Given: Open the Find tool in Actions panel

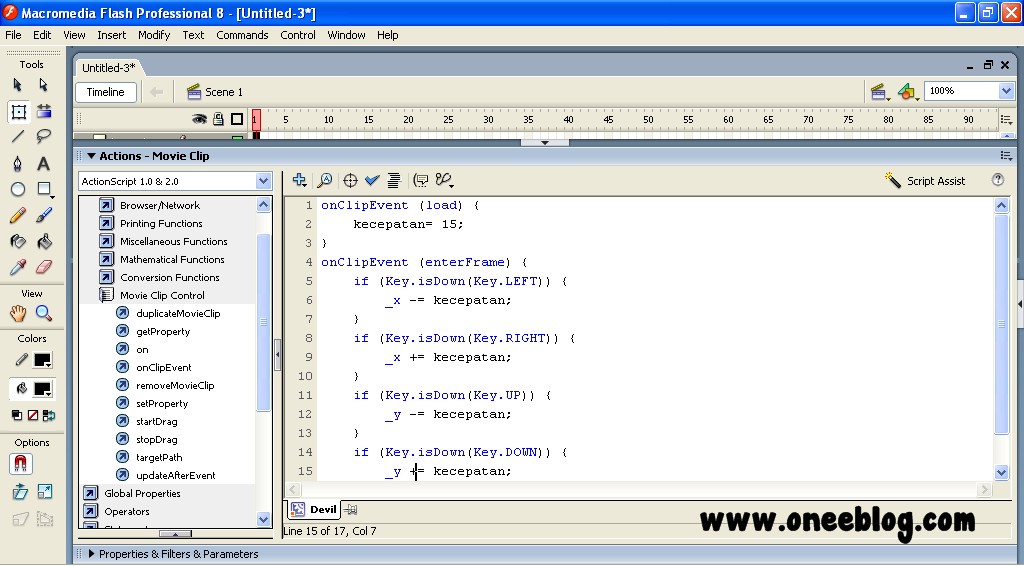Looking at the screenshot, I should pos(325,180).
